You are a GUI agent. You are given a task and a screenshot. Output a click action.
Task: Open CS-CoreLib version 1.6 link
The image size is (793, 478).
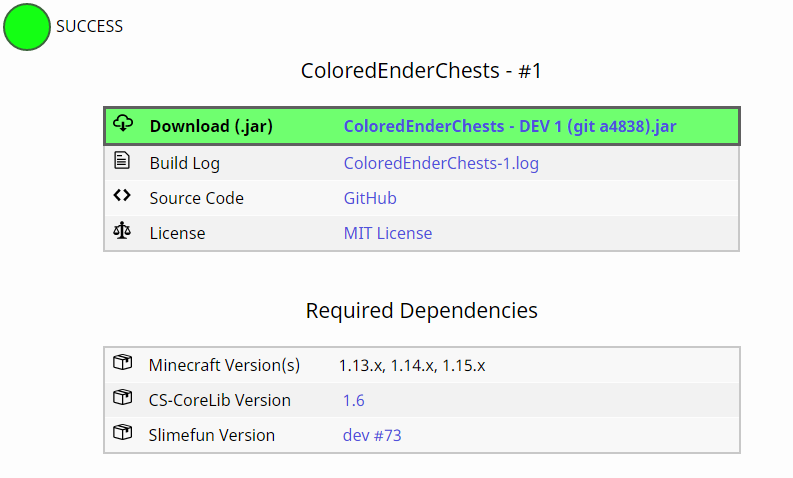pyautogui.click(x=354, y=400)
